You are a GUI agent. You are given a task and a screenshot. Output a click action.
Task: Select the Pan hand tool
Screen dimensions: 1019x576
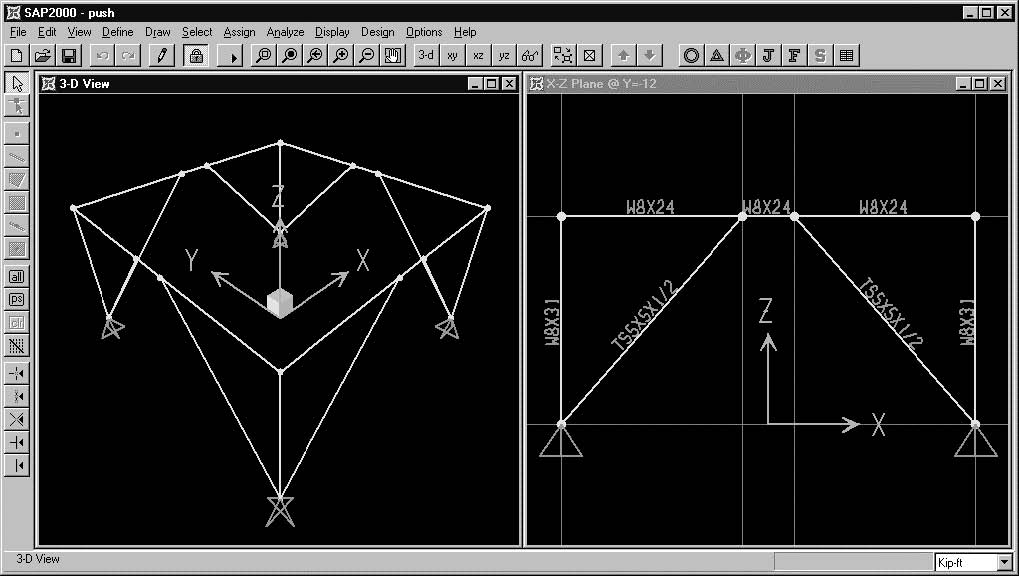coord(393,56)
